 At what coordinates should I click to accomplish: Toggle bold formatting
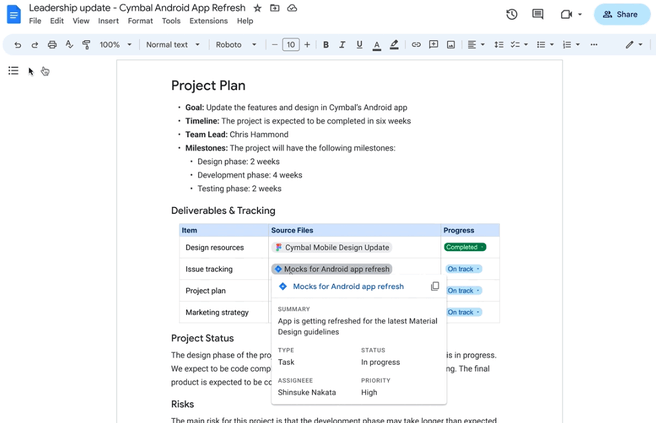point(325,45)
